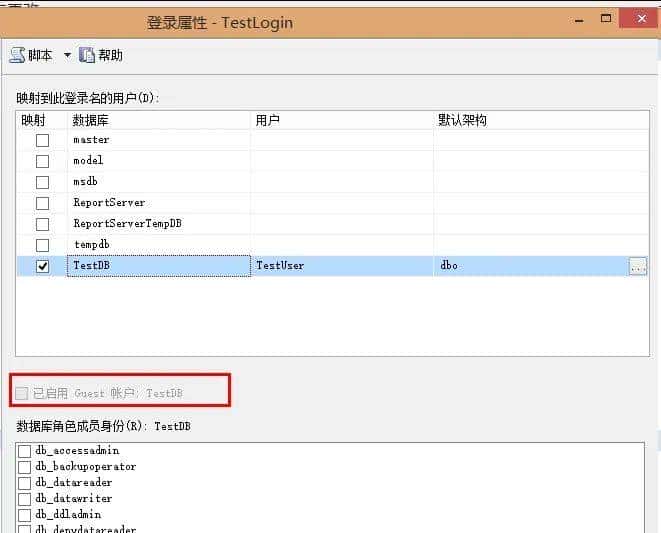Check the tempdb mapping checkbox
The height and width of the screenshot is (533, 661).
coord(43,245)
